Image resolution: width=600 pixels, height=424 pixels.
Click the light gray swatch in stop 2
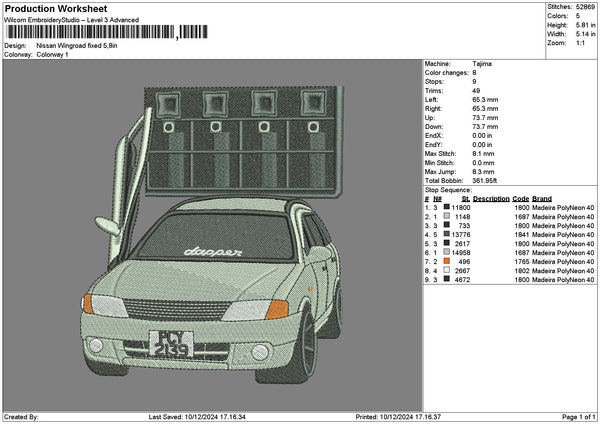(x=448, y=215)
